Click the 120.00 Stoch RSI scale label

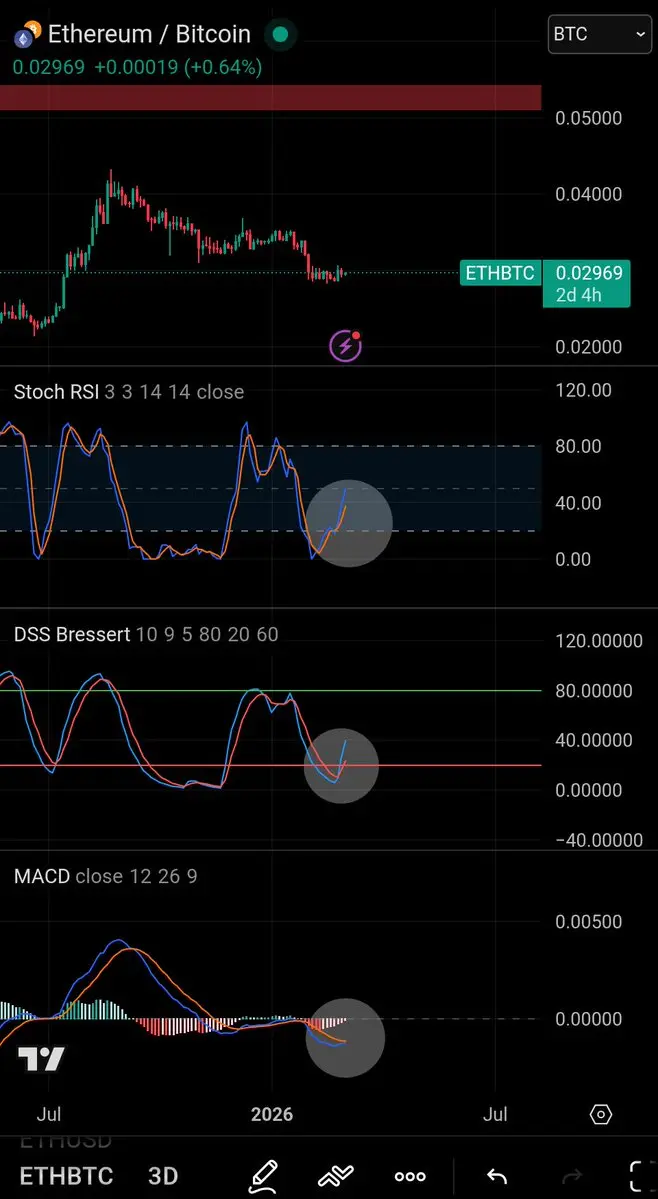click(x=583, y=391)
